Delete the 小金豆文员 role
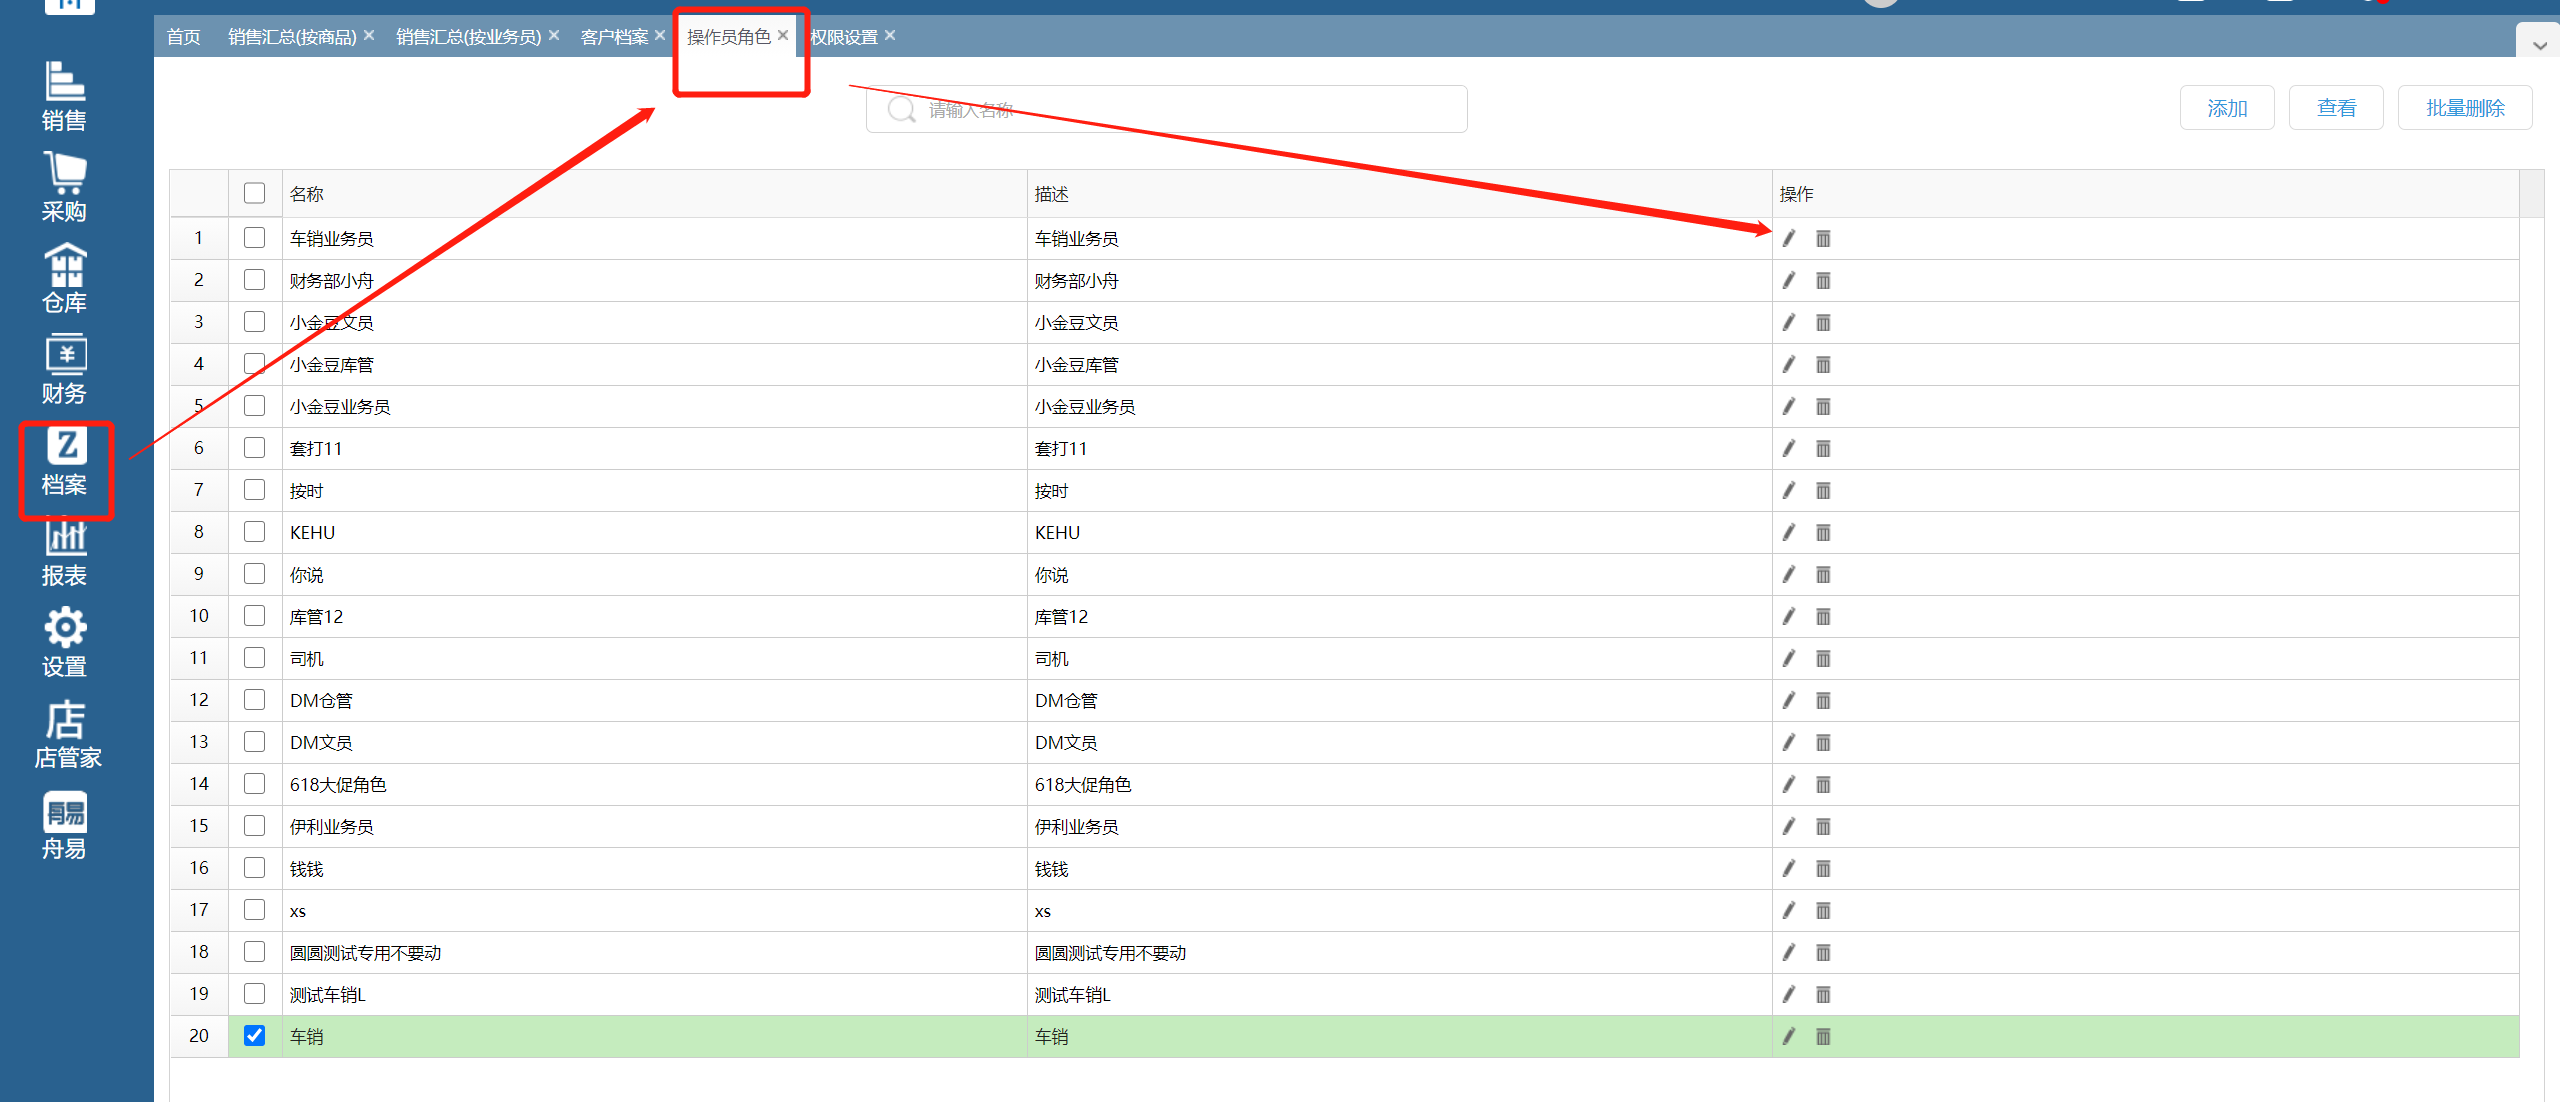This screenshot has height=1102, width=2560. pos(1823,322)
